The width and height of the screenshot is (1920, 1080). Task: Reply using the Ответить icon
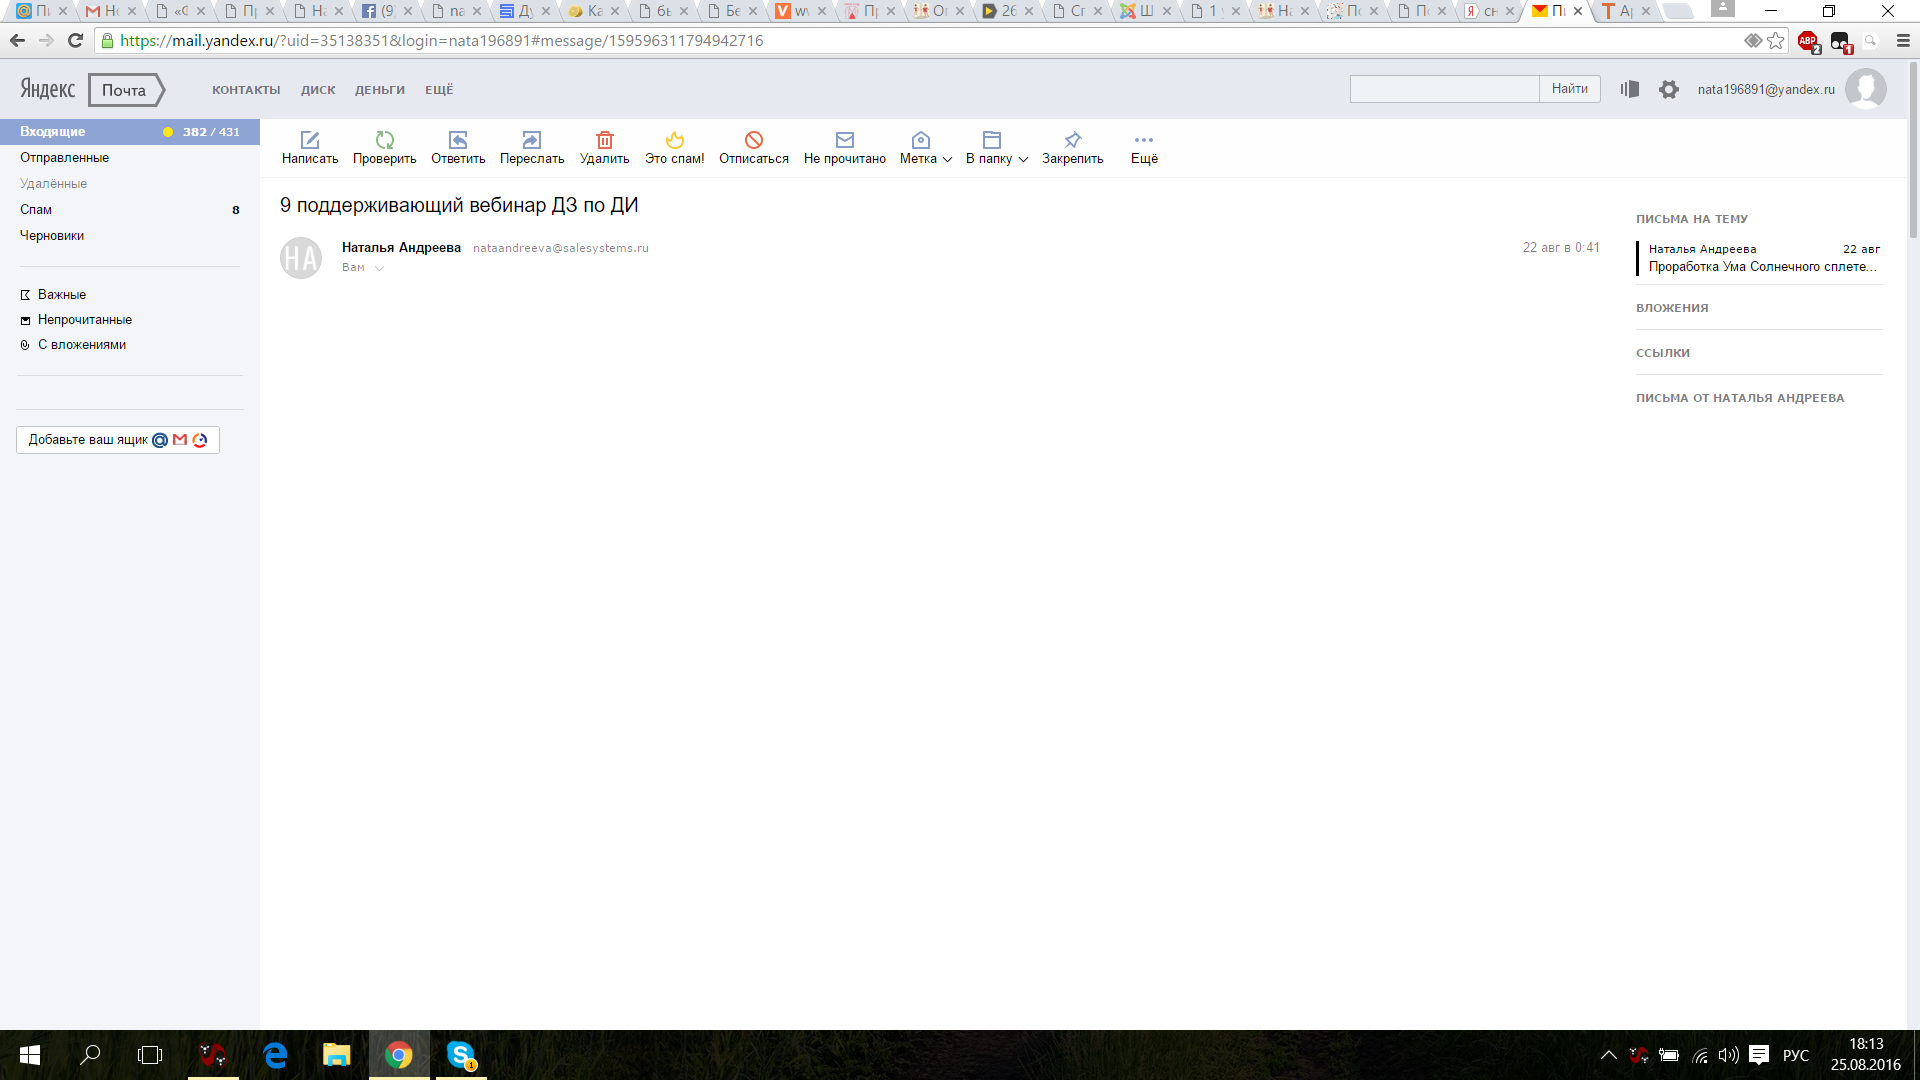tap(458, 140)
